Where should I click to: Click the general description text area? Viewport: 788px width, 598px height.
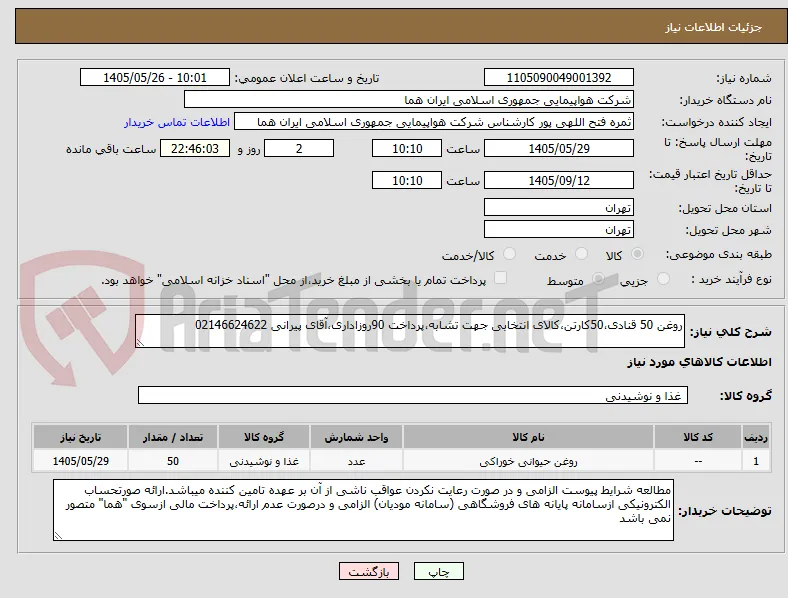pos(410,331)
